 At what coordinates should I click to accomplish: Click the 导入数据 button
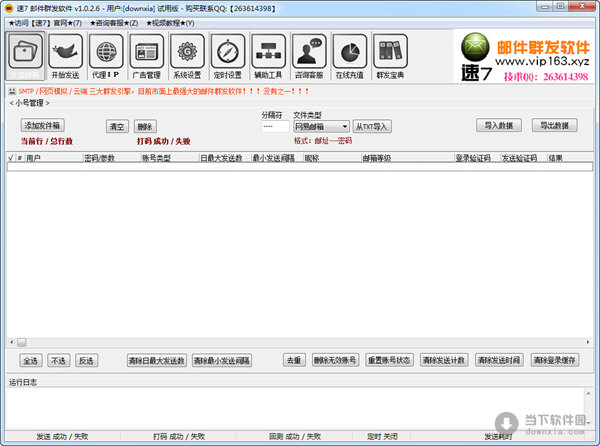[499, 125]
